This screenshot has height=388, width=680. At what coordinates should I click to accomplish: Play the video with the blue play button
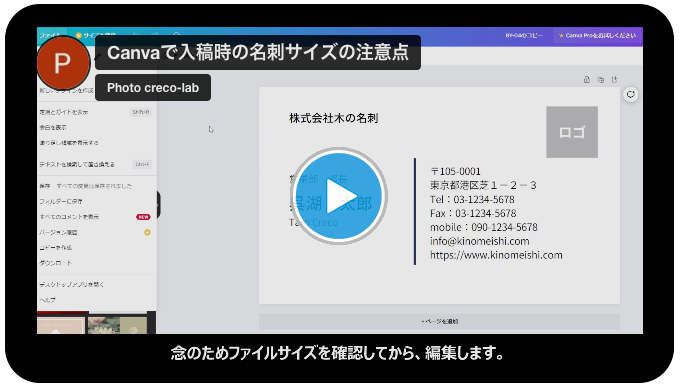(x=339, y=196)
